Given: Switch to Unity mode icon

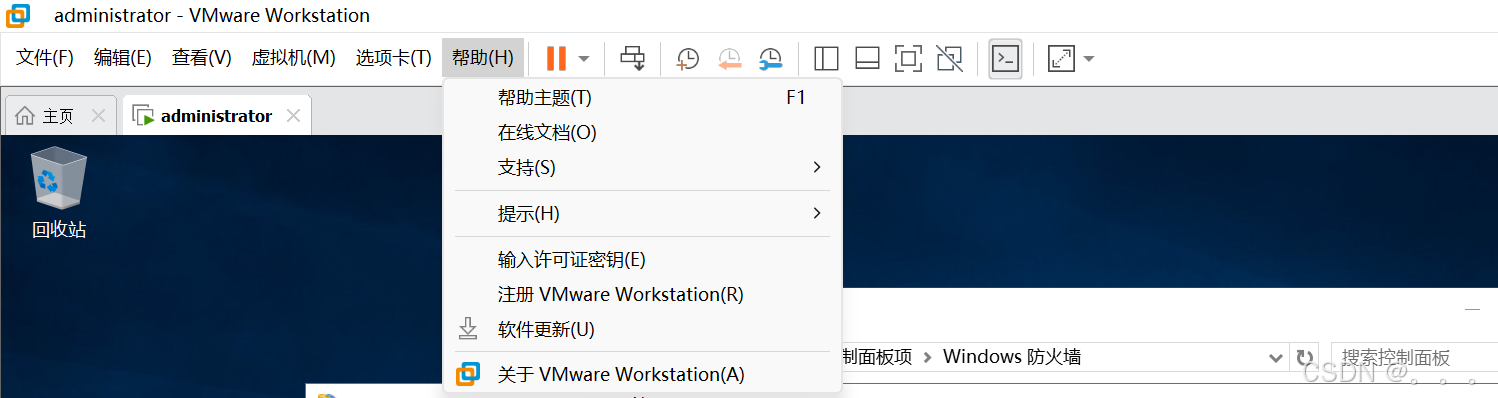Looking at the screenshot, I should (x=949, y=58).
